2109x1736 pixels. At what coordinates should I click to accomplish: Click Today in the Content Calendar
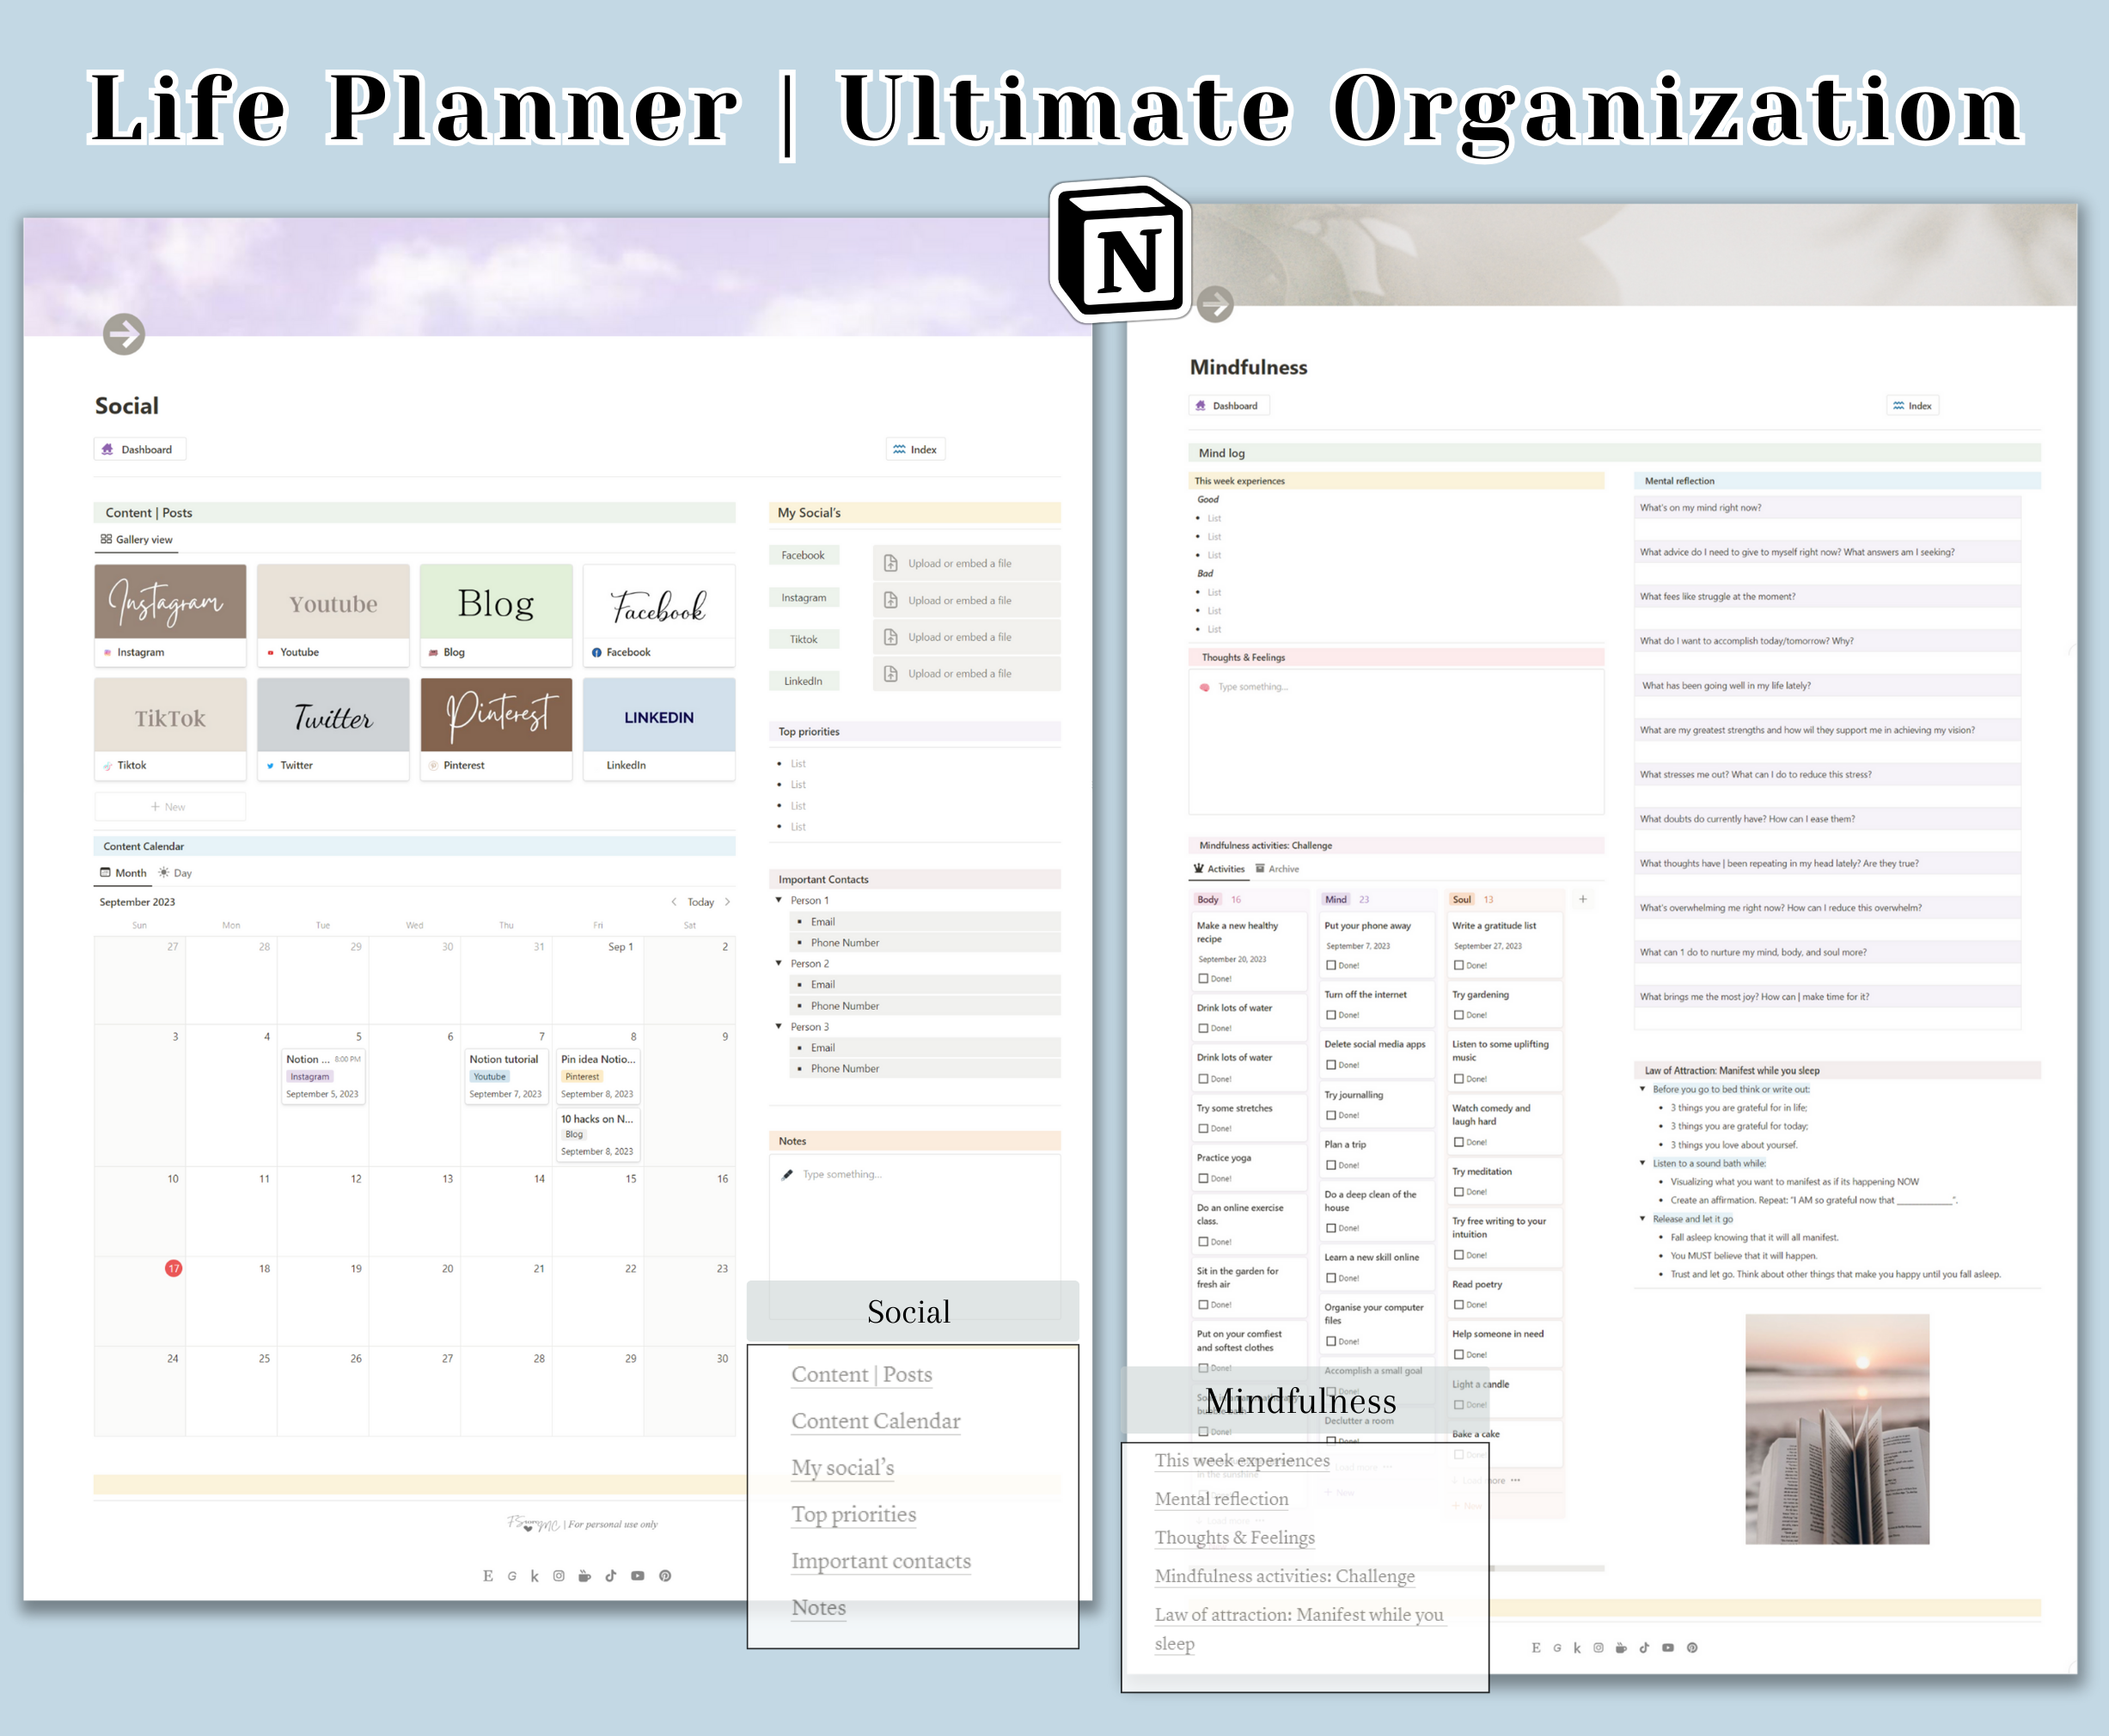701,902
